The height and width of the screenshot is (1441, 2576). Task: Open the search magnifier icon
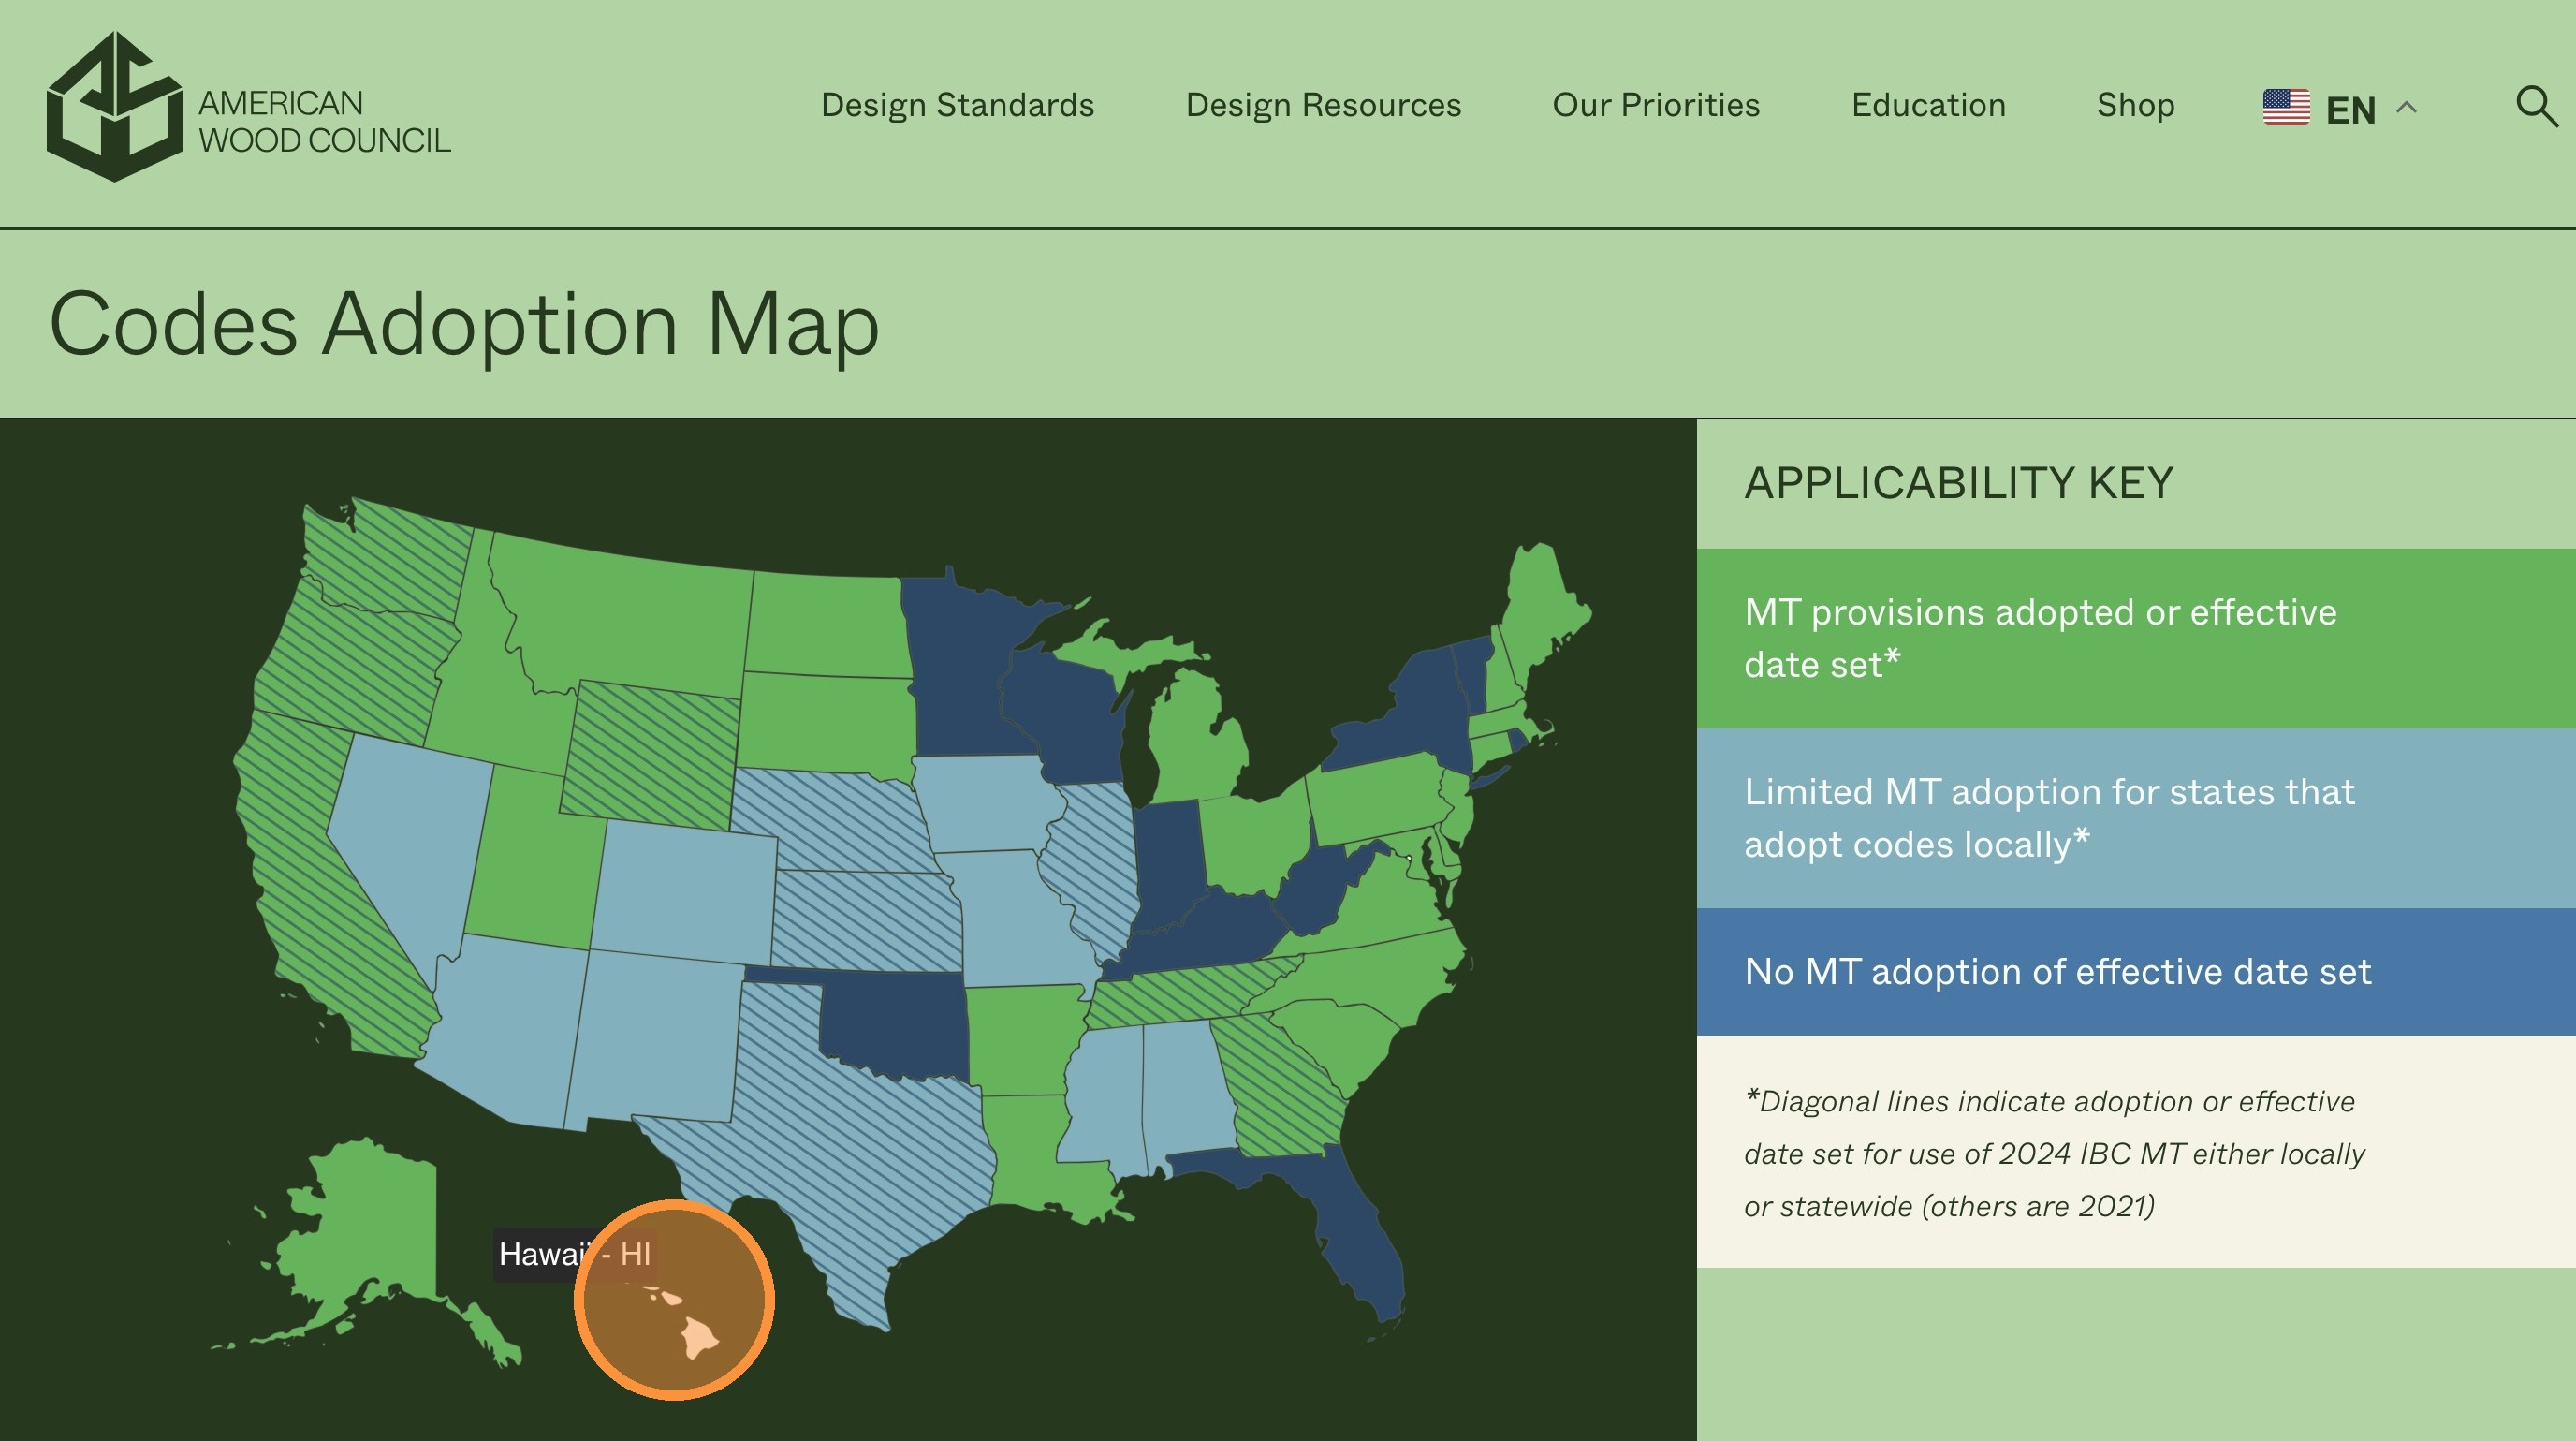pos(2536,106)
